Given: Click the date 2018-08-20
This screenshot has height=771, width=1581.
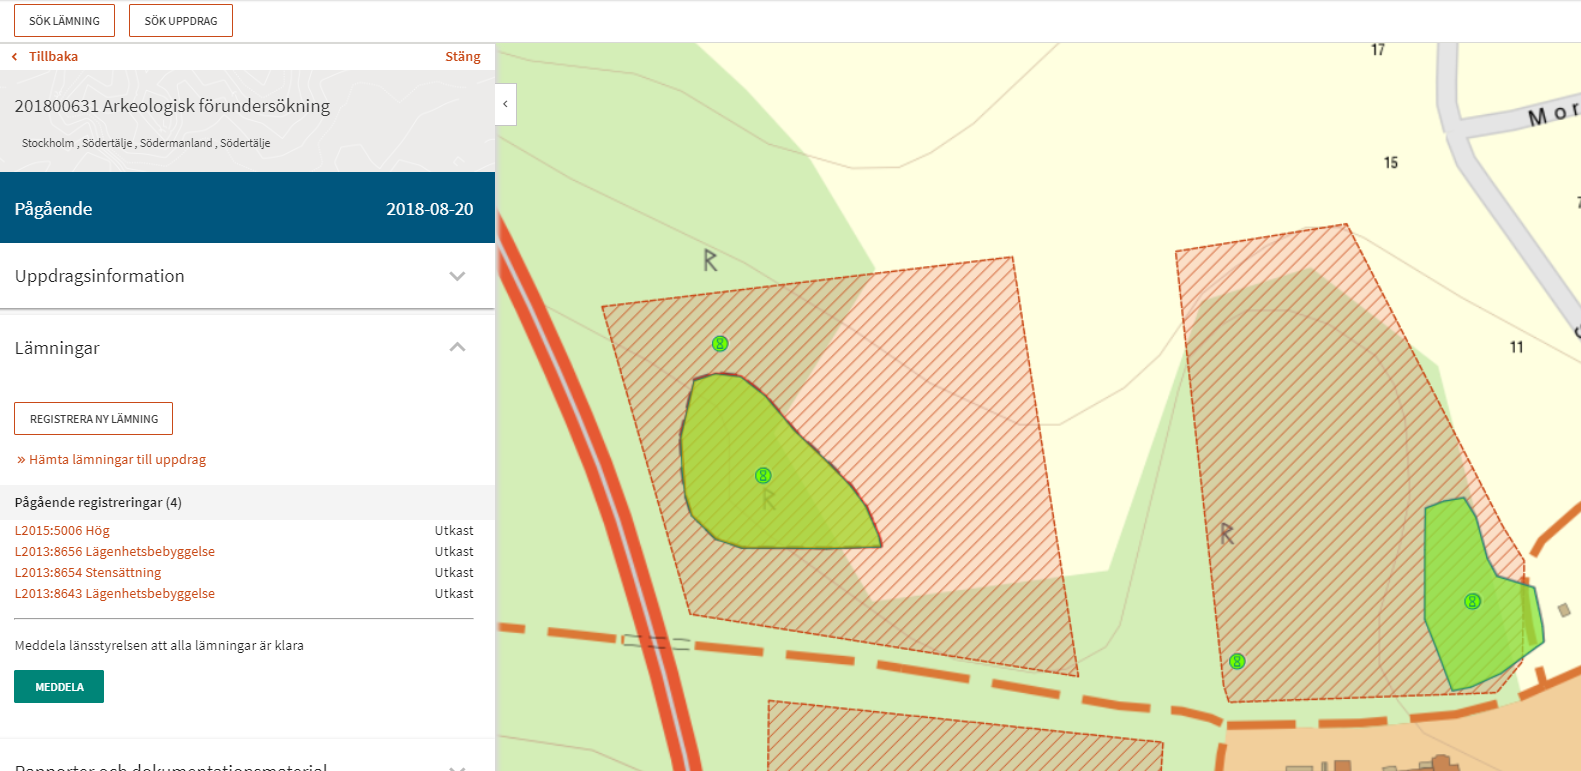Looking at the screenshot, I should pyautogui.click(x=430, y=209).
